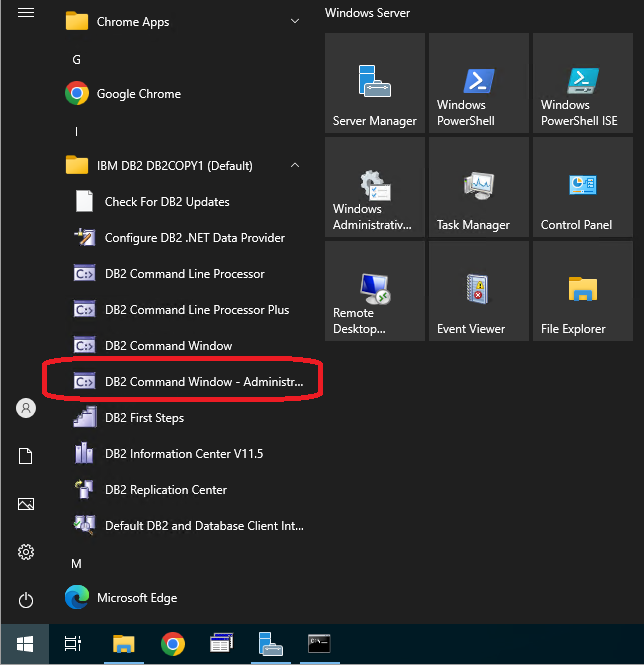Click the DB2 First Steps icon
644x665 pixels.
point(85,418)
